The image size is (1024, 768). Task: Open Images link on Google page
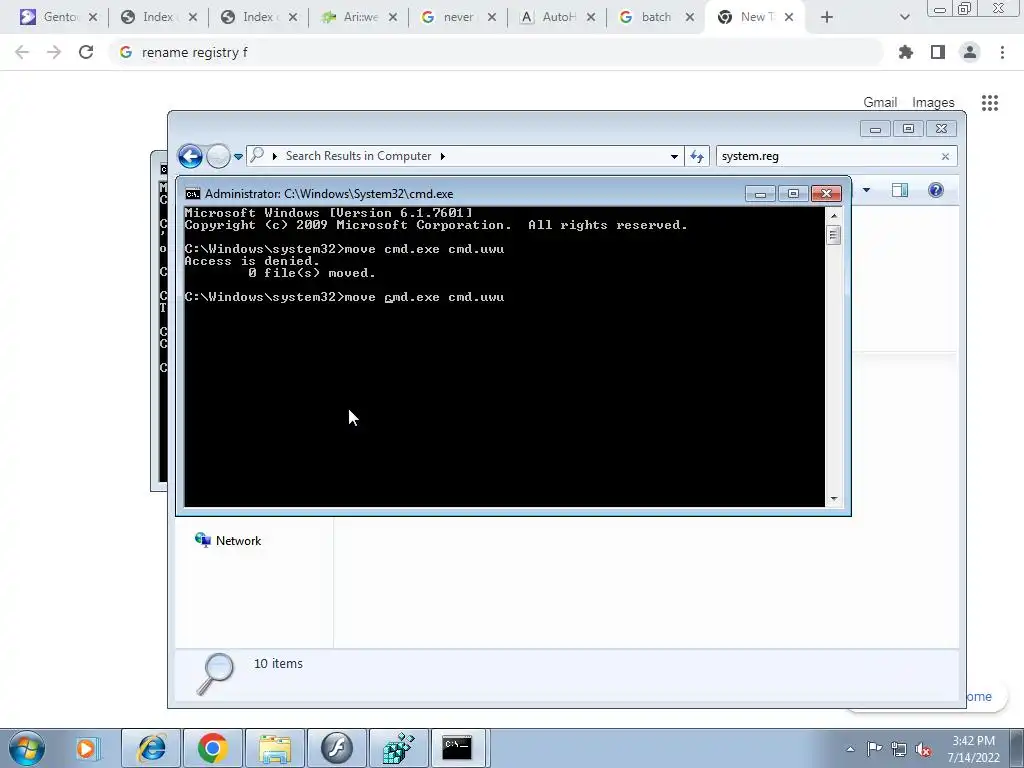[x=933, y=102]
